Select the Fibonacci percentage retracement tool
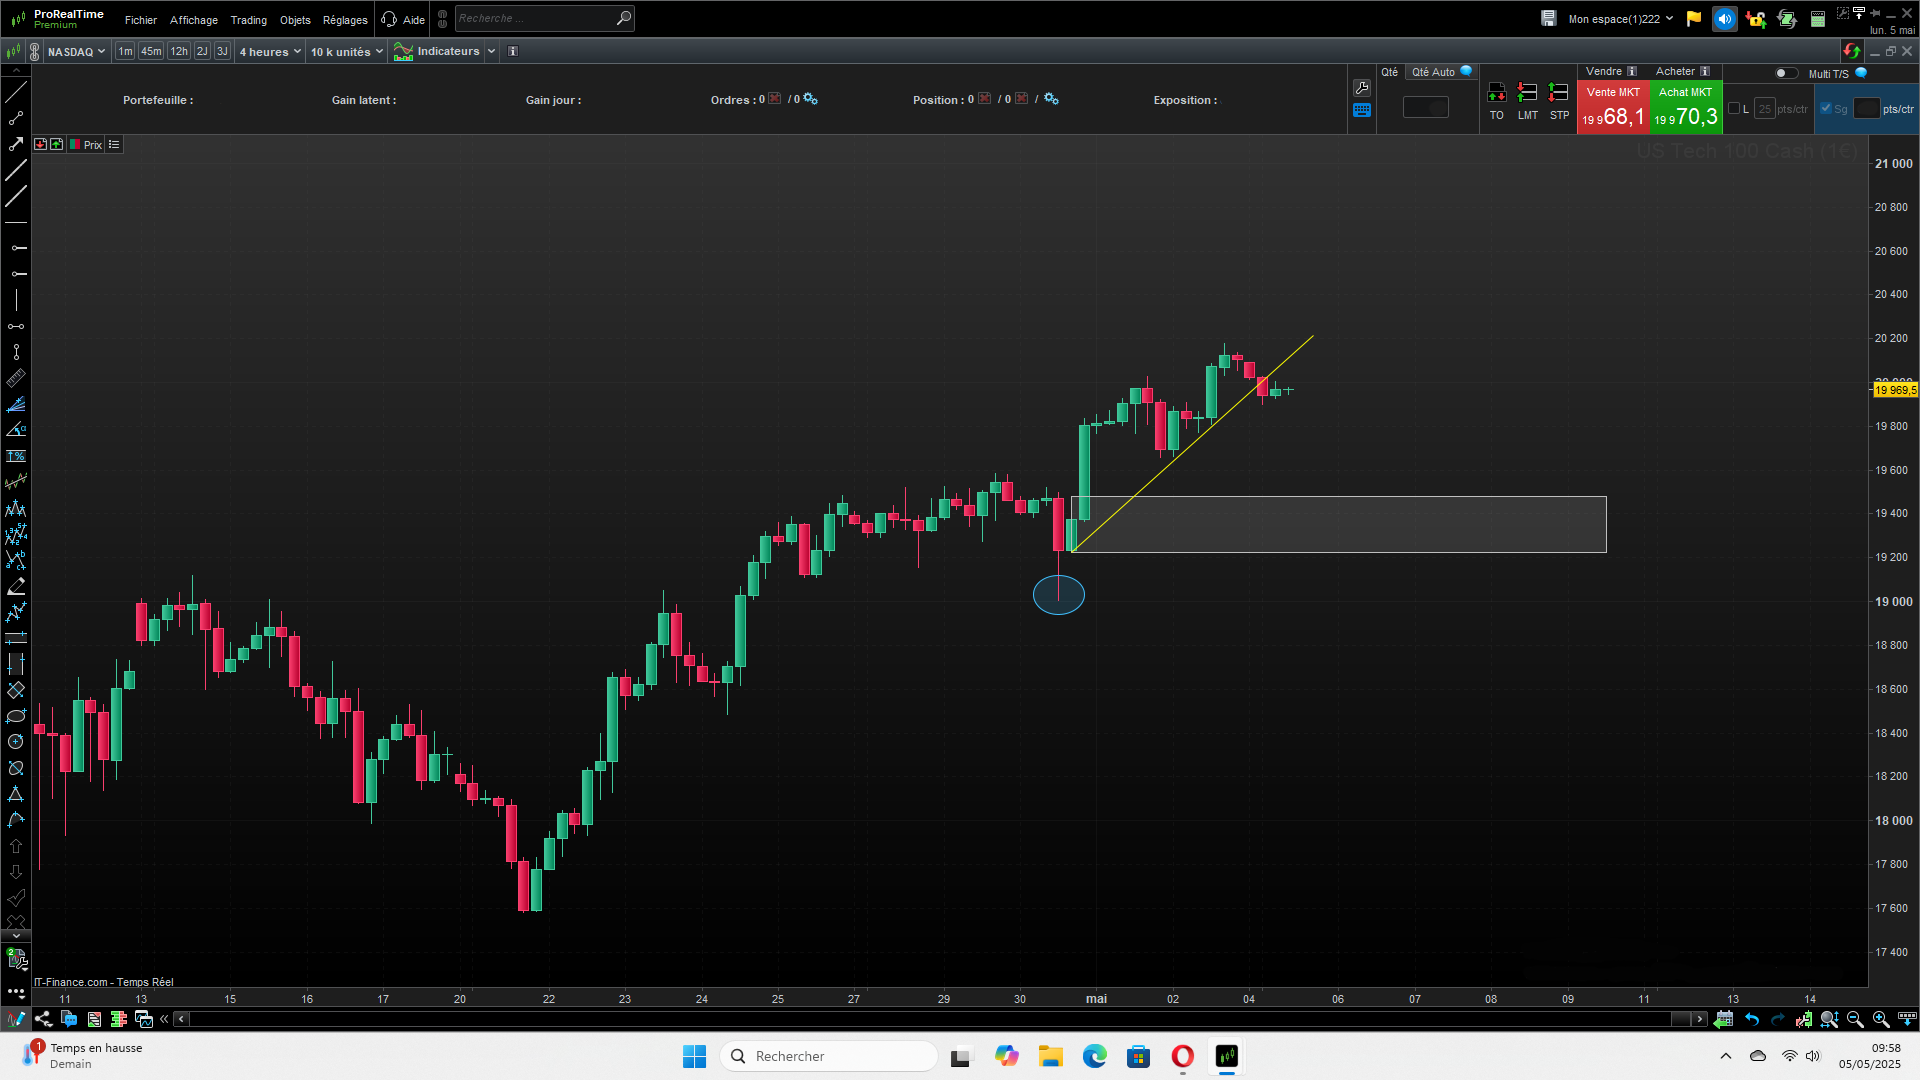 point(16,456)
